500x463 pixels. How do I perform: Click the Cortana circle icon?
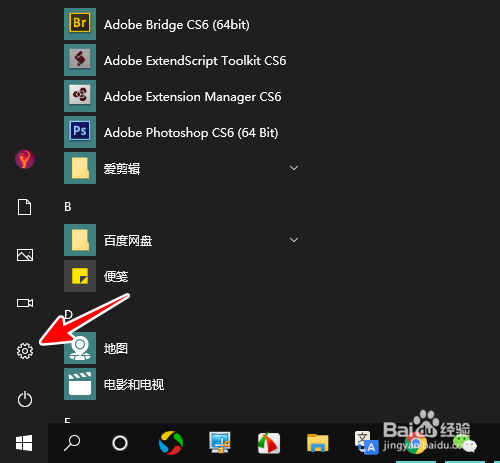click(x=120, y=443)
